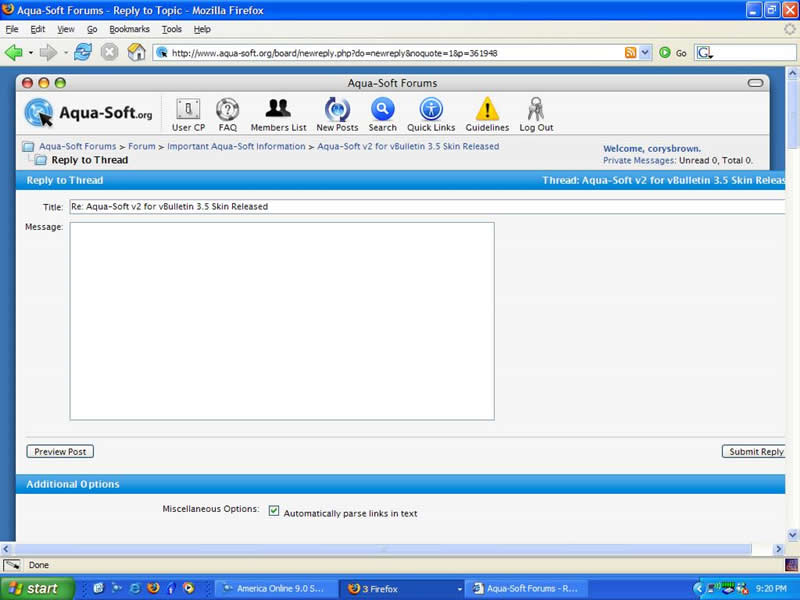This screenshot has width=800, height=600.
Task: Switch to America Online 9.0 taskbar item
Action: [x=276, y=589]
